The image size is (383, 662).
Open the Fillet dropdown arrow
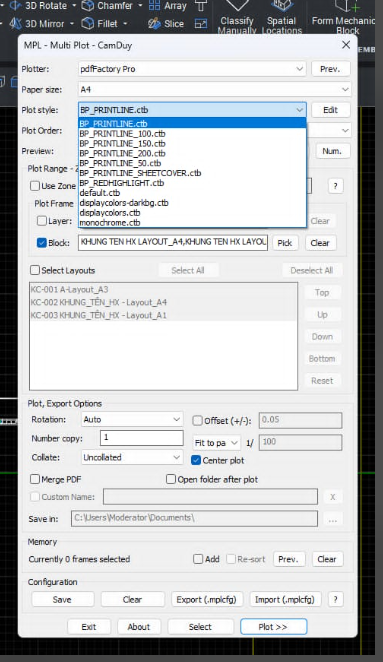tap(125, 24)
